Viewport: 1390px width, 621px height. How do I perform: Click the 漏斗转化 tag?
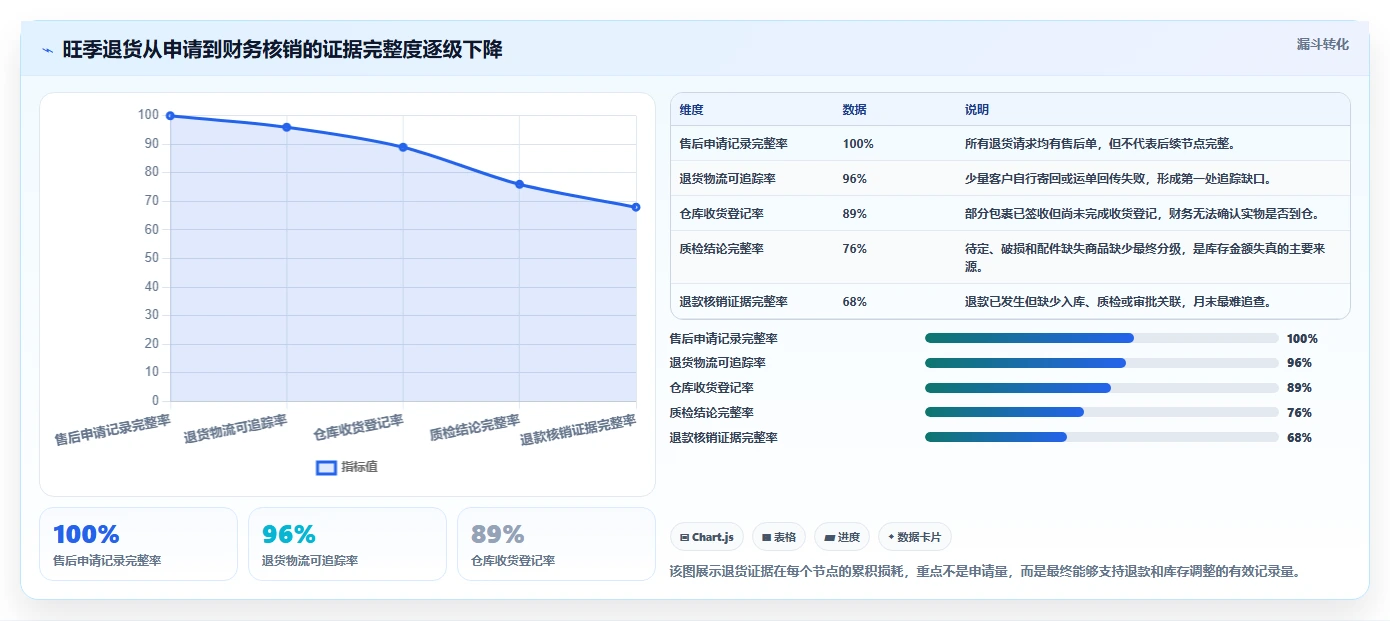[x=1322, y=44]
